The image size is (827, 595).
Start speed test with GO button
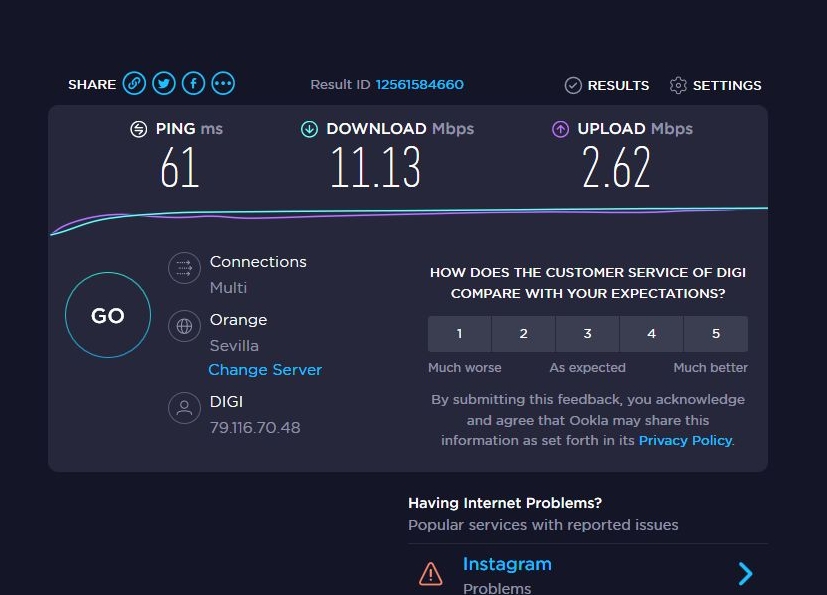click(108, 315)
